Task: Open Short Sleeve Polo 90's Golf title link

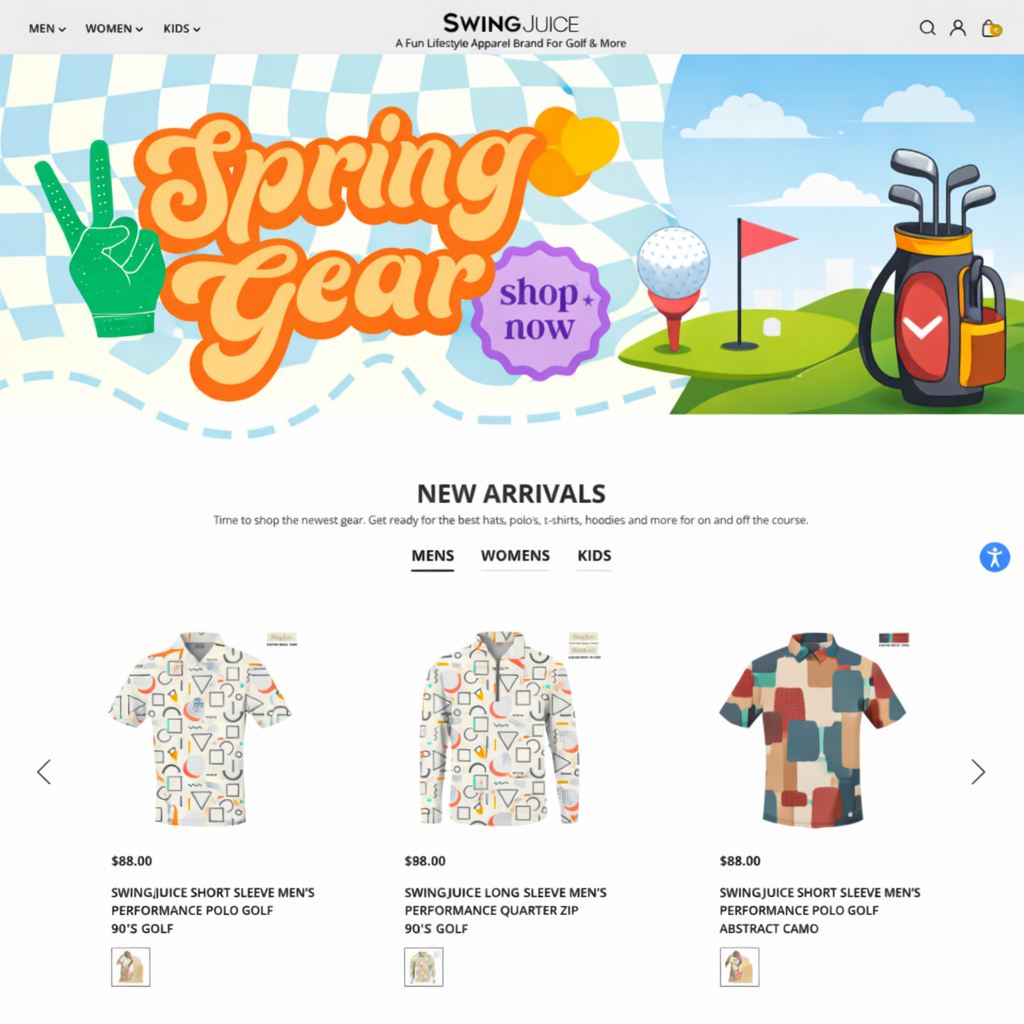Action: [213, 910]
